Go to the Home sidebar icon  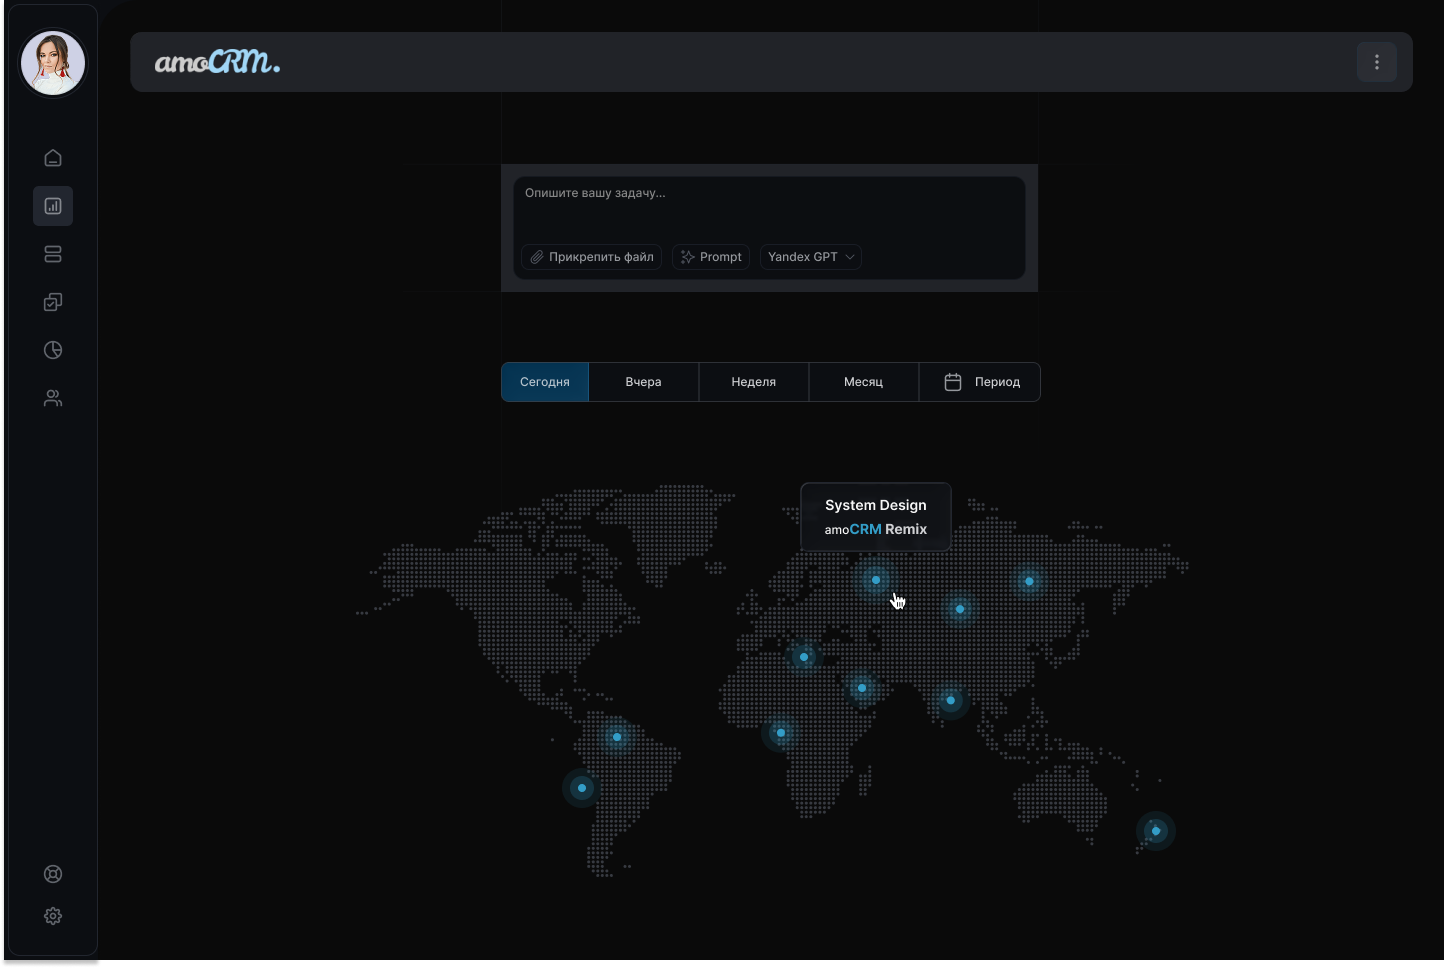[53, 158]
